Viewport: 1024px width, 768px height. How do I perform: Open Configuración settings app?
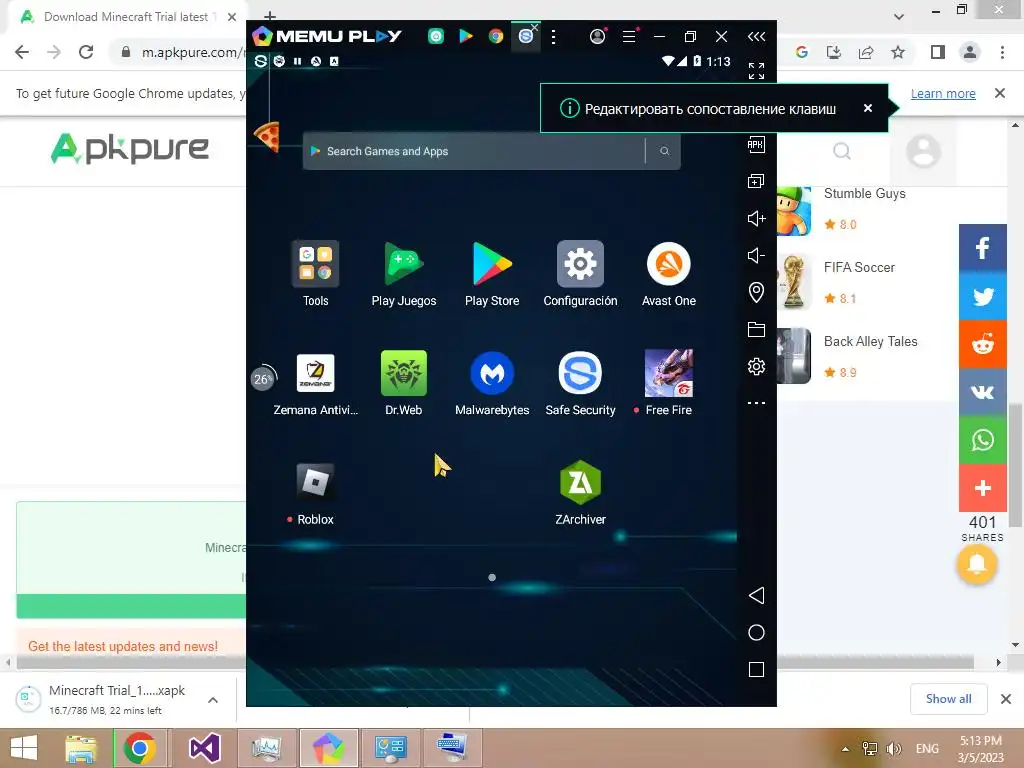click(x=580, y=264)
